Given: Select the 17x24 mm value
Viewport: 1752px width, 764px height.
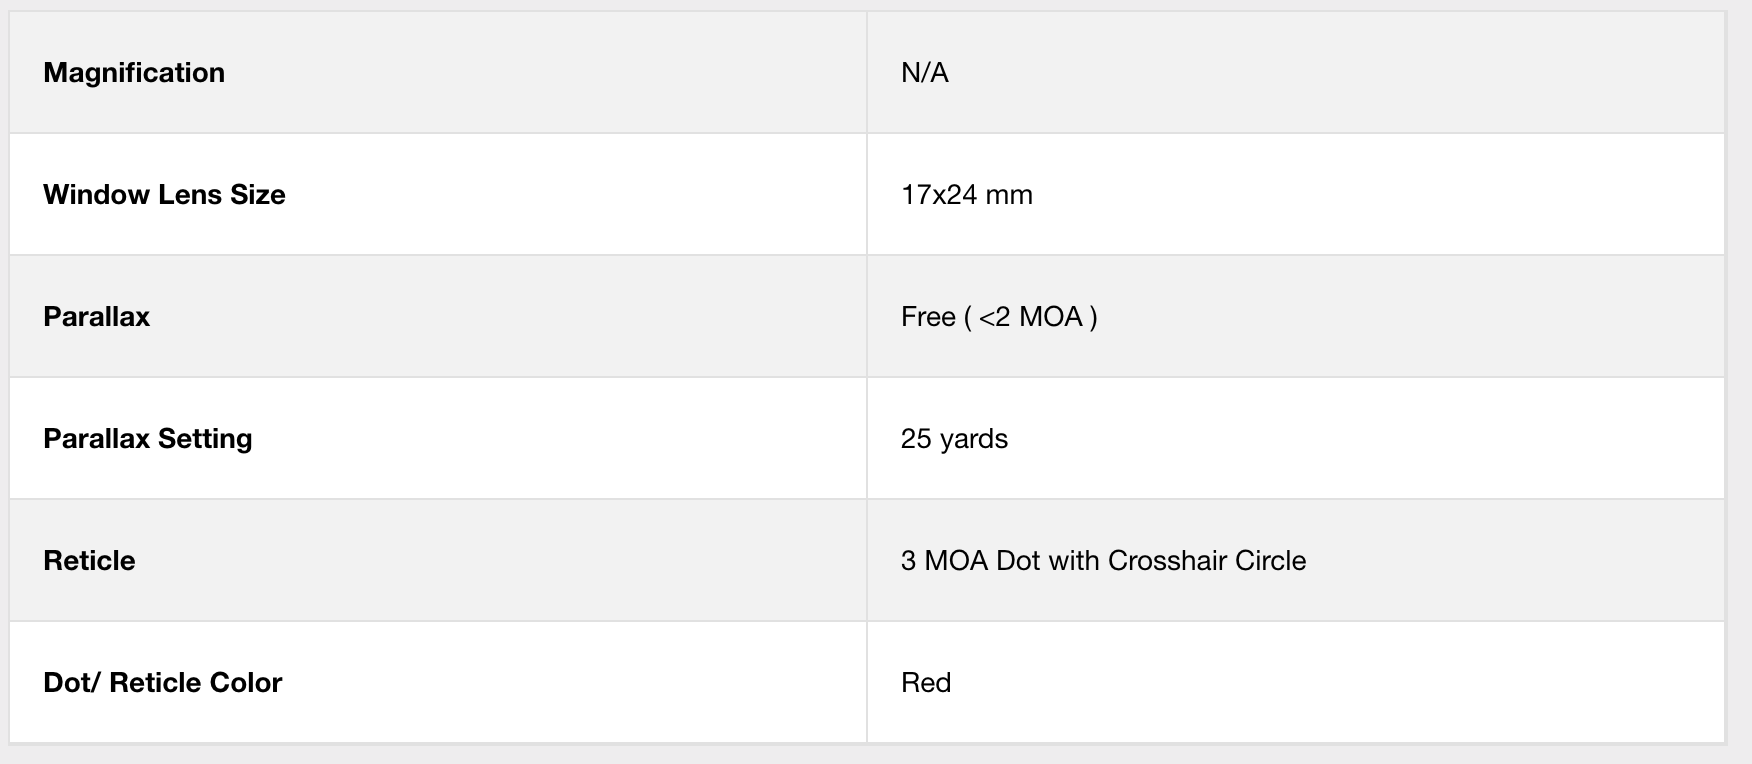Looking at the screenshot, I should point(967,195).
